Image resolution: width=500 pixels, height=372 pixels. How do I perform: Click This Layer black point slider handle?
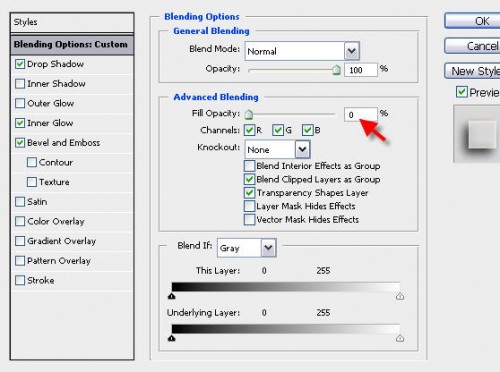coord(172,296)
